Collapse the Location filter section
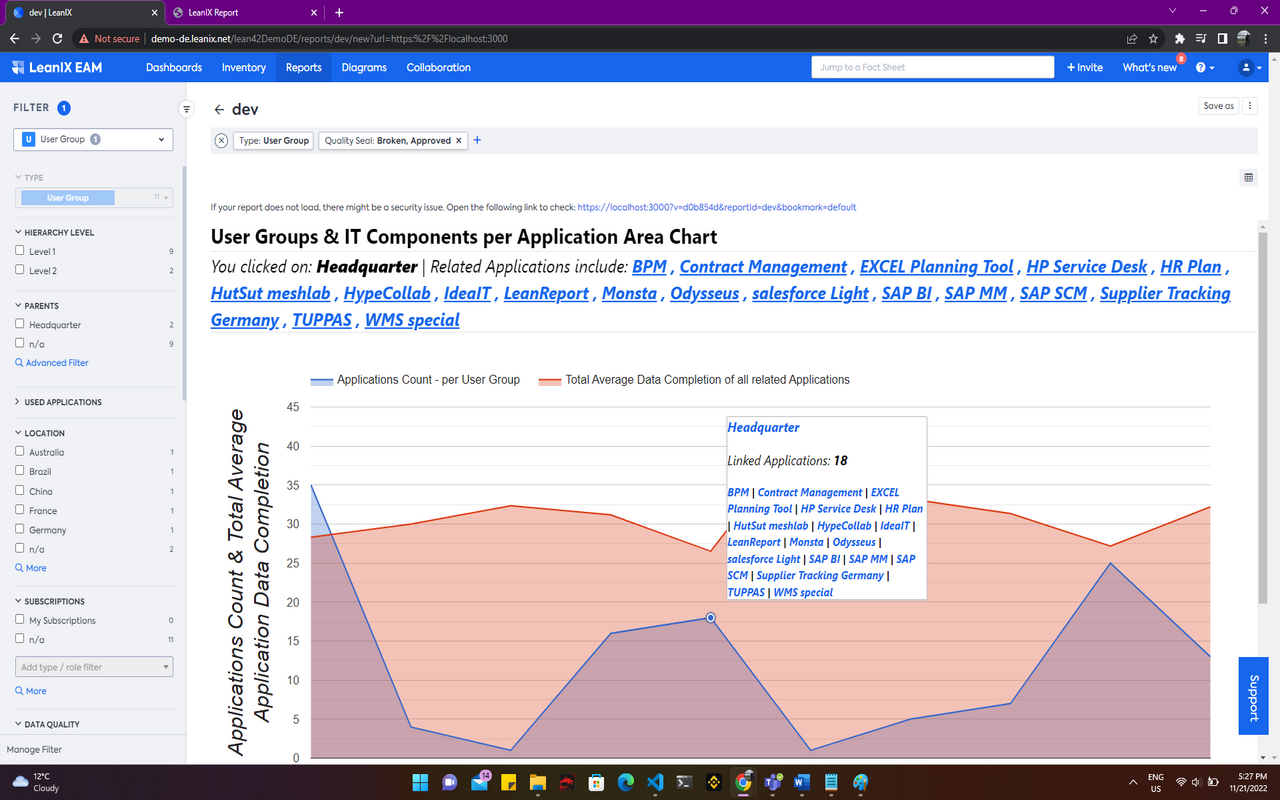1280x800 pixels. coord(40,433)
